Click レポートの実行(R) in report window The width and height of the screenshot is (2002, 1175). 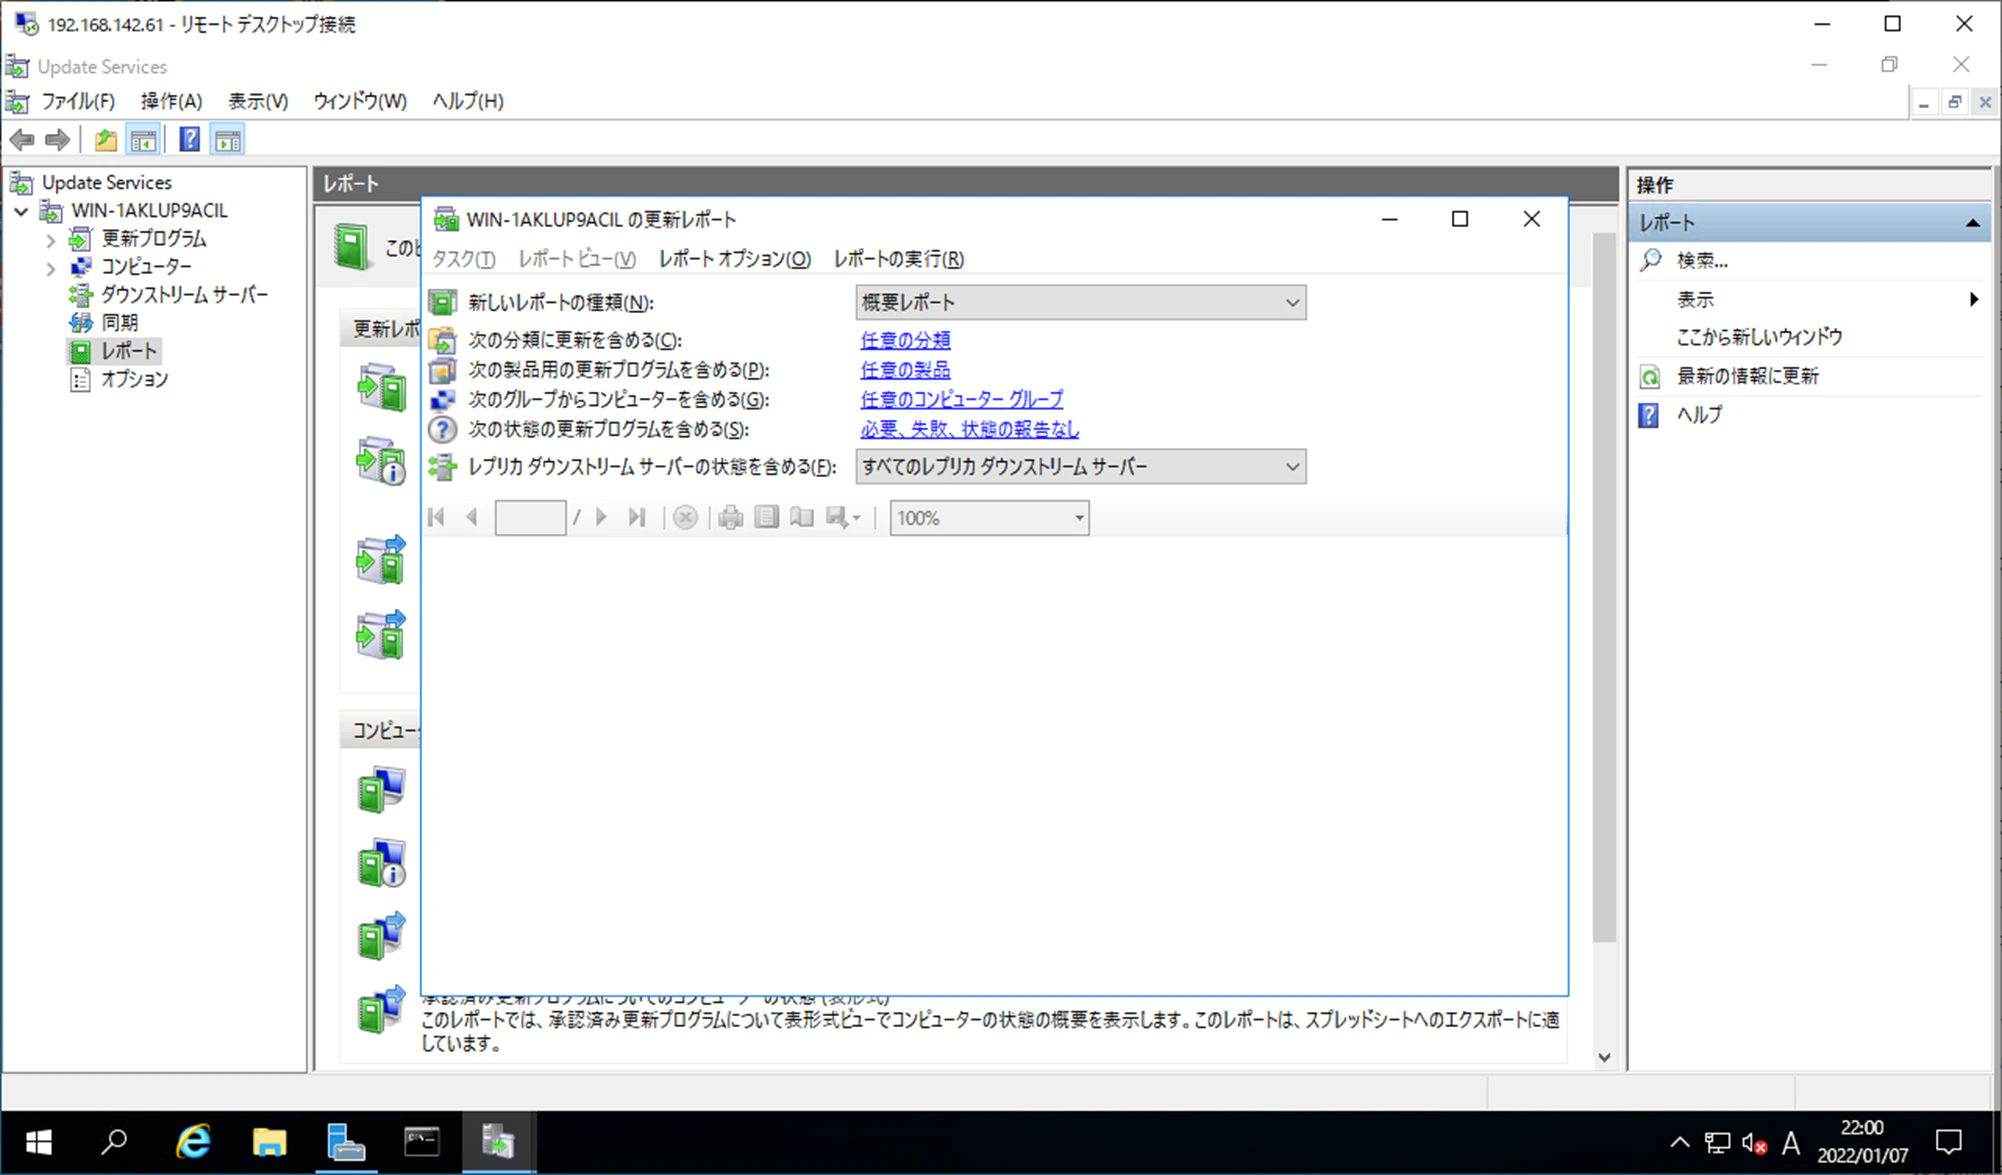pyautogui.click(x=898, y=259)
